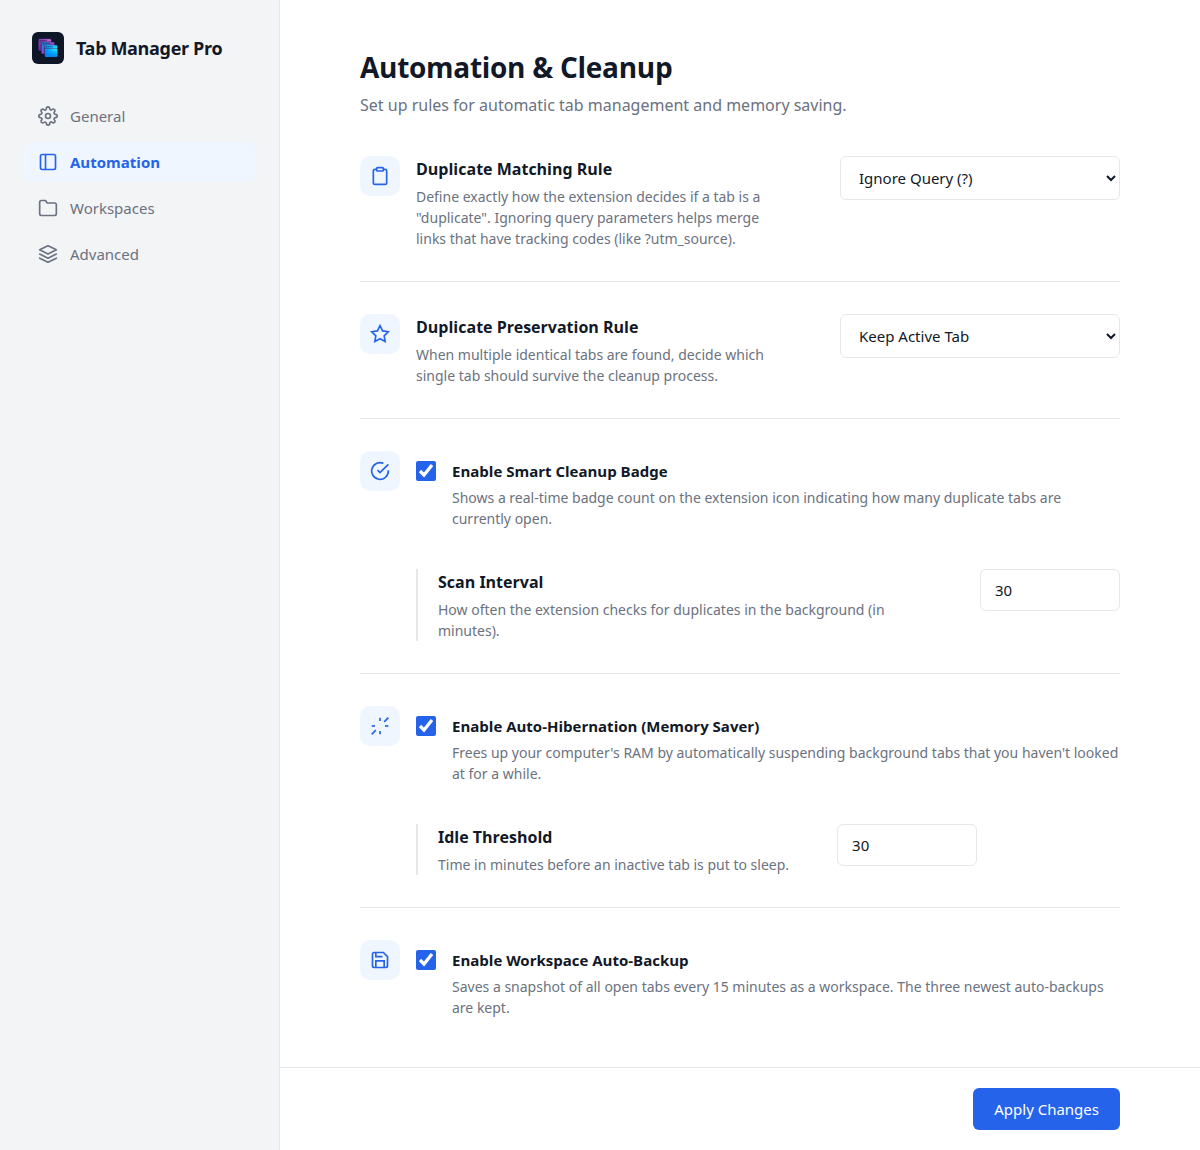Click the Workspaces folder icon in sidebar
The image size is (1200, 1150).
click(48, 208)
